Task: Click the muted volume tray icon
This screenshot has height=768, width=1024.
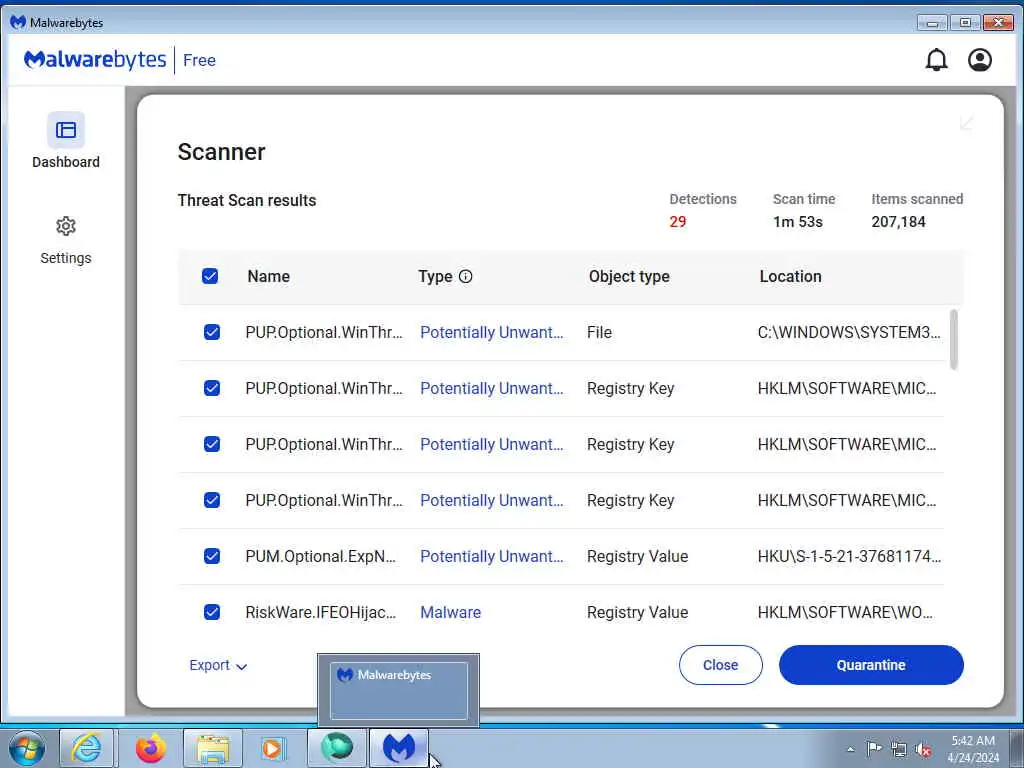Action: (x=923, y=749)
